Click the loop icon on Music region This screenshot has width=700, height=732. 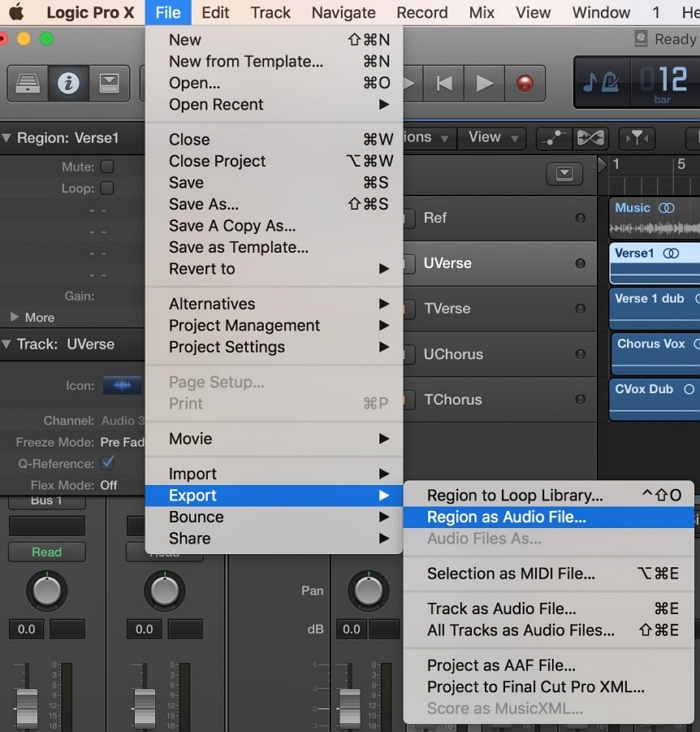tap(666, 208)
